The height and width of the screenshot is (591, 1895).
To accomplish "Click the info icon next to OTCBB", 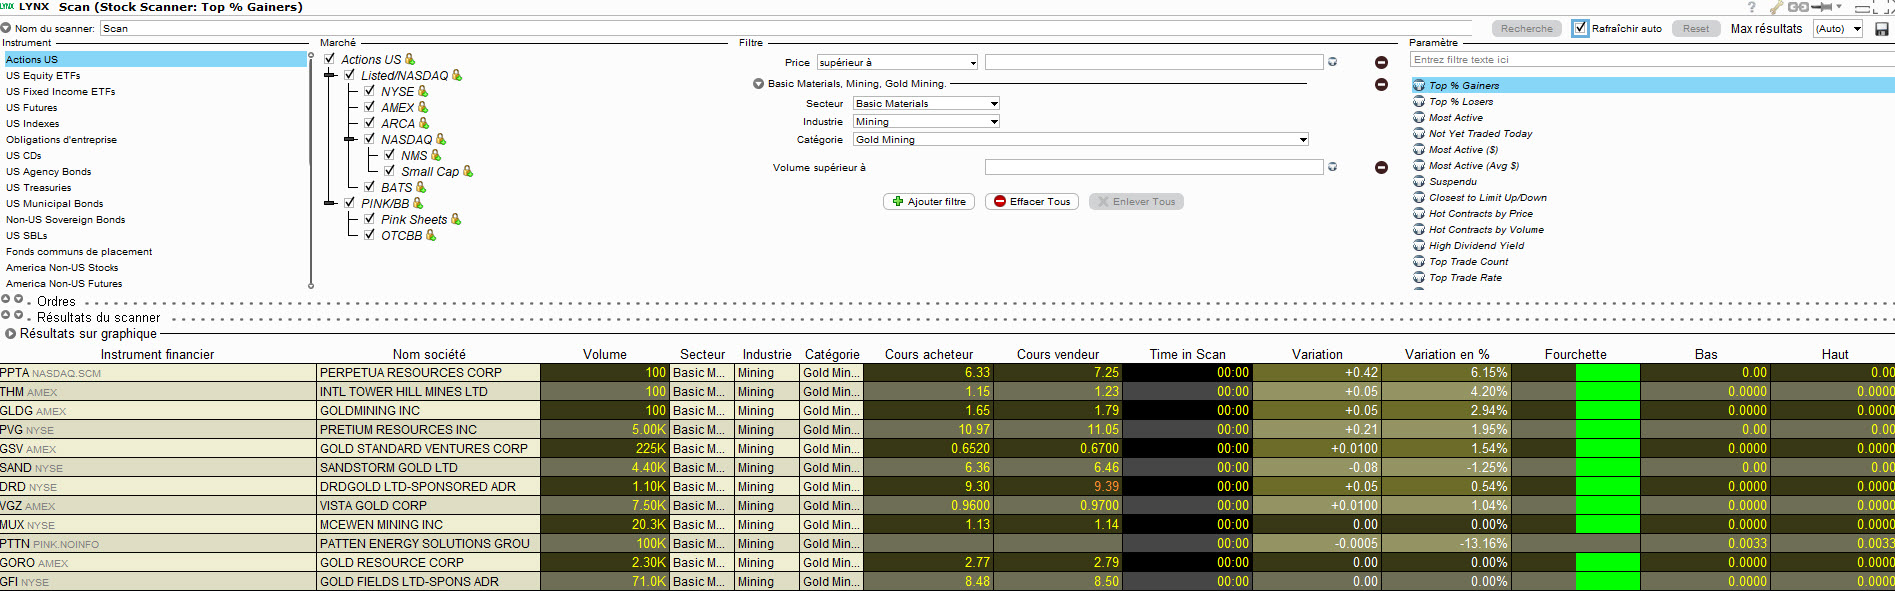I will (x=431, y=235).
